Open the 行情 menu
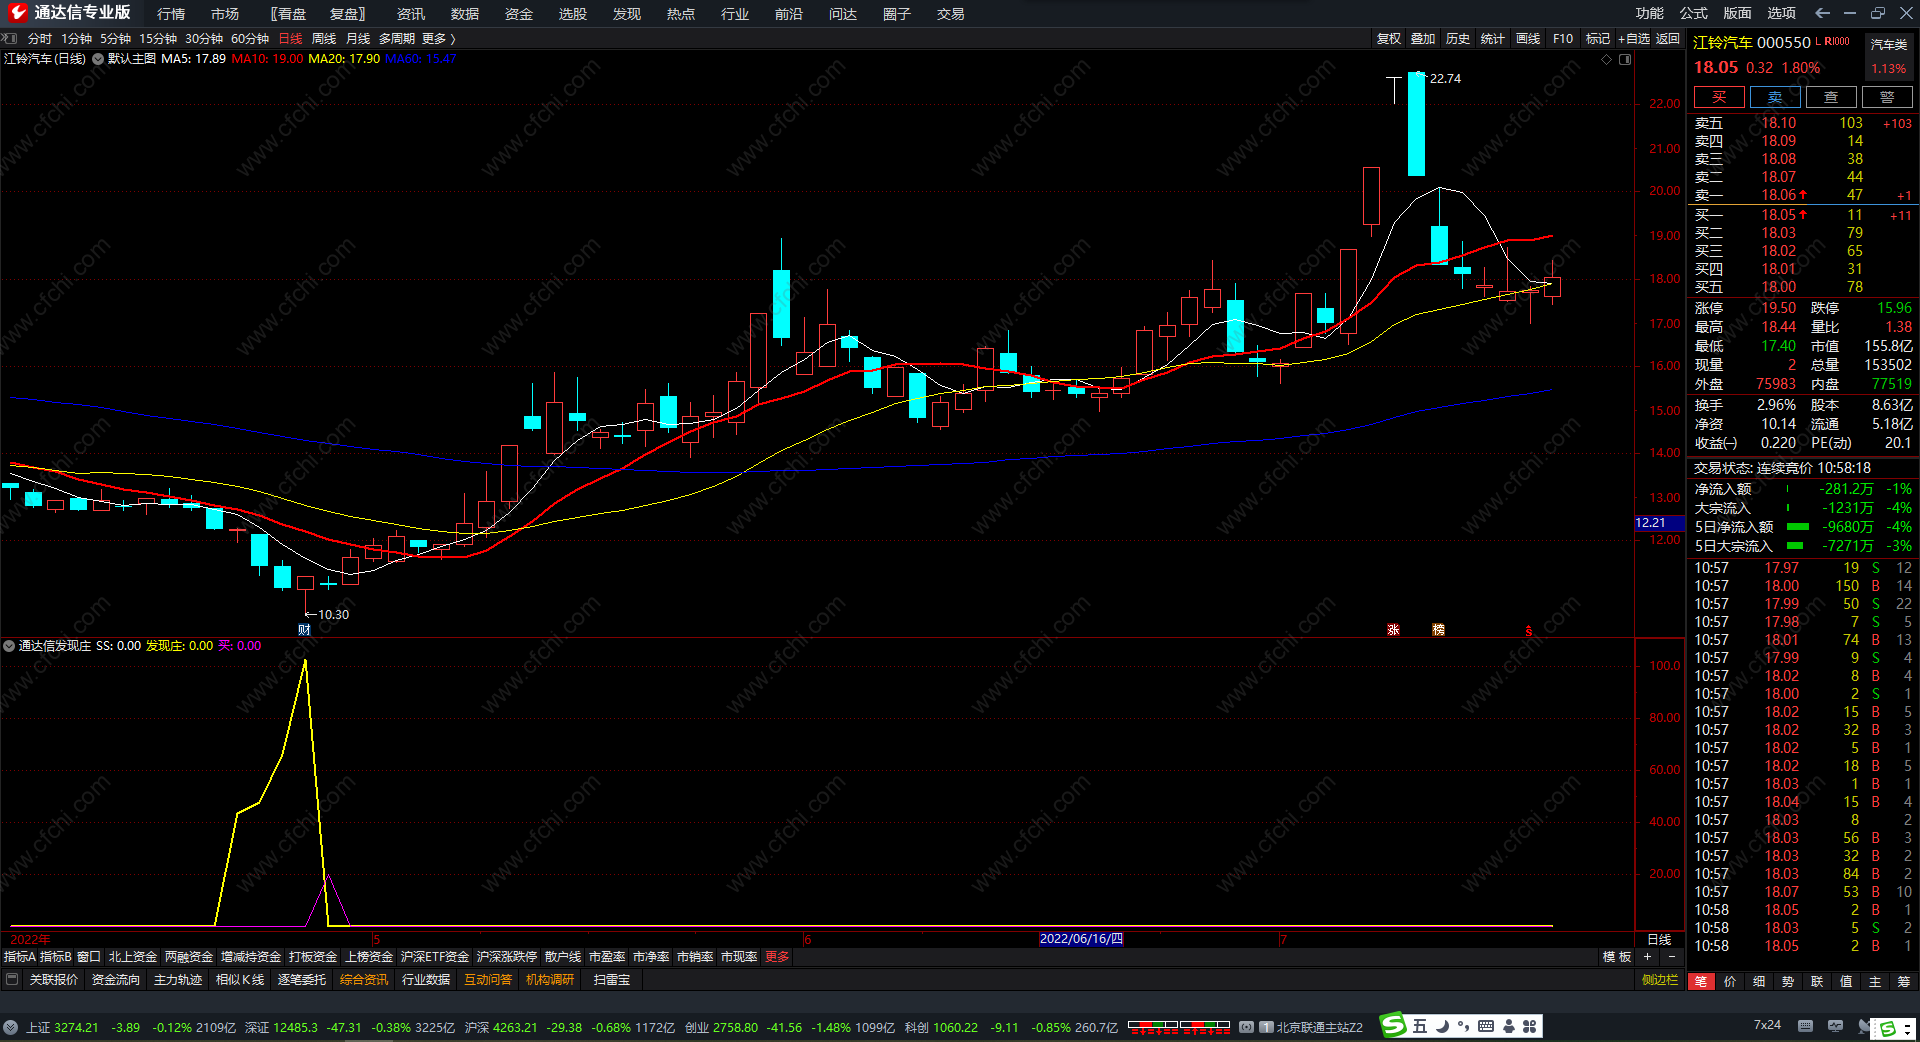This screenshot has width=1920, height=1042. click(171, 14)
